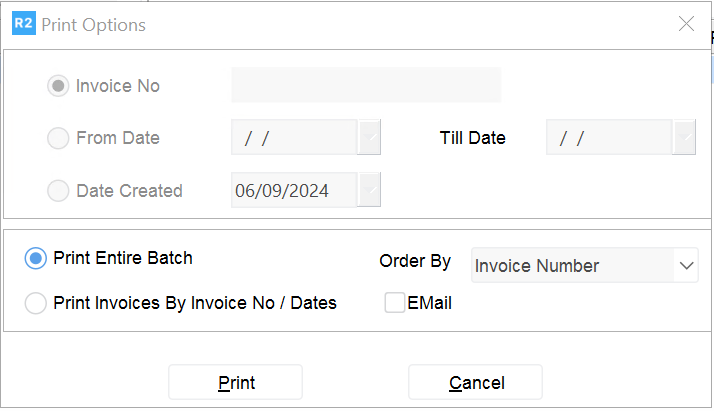
Task: Click the Date Created field showing 06/09/2024
Action: 294,190
